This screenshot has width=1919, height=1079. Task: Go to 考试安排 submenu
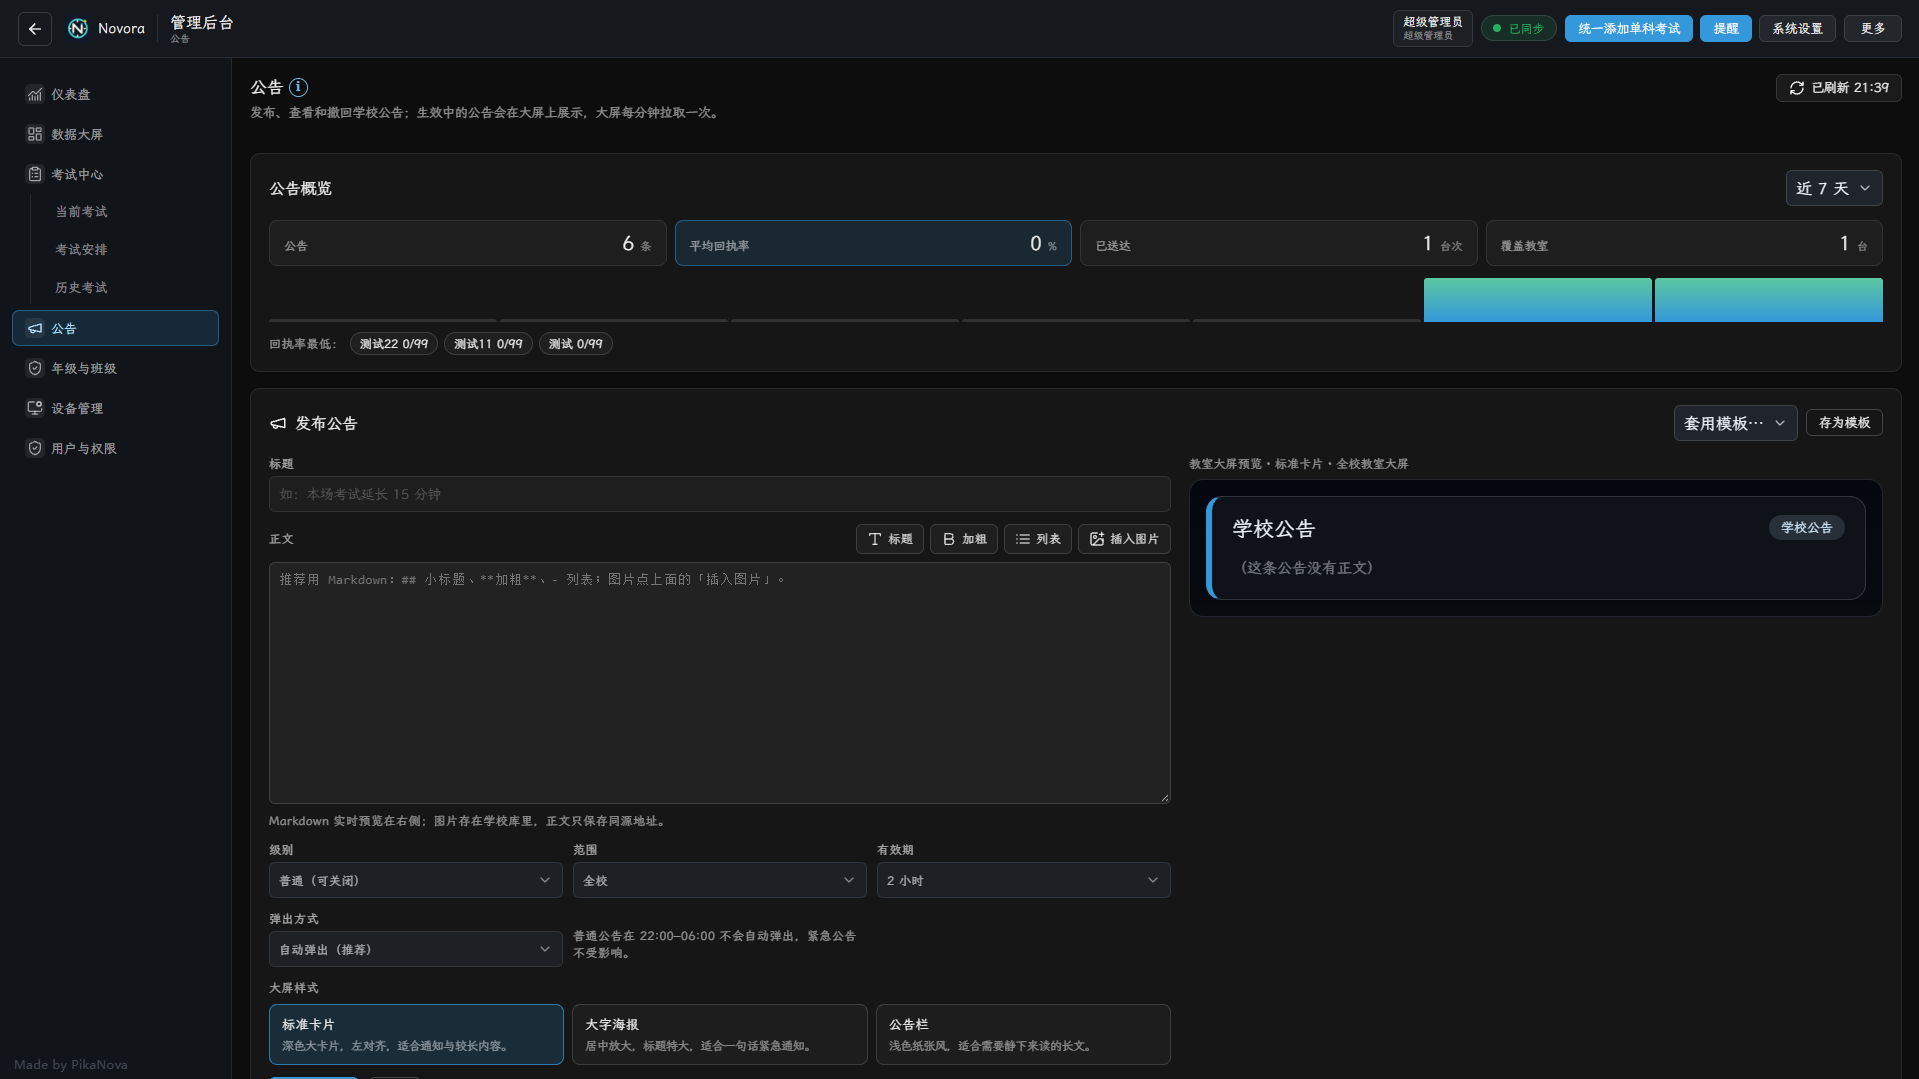(81, 250)
